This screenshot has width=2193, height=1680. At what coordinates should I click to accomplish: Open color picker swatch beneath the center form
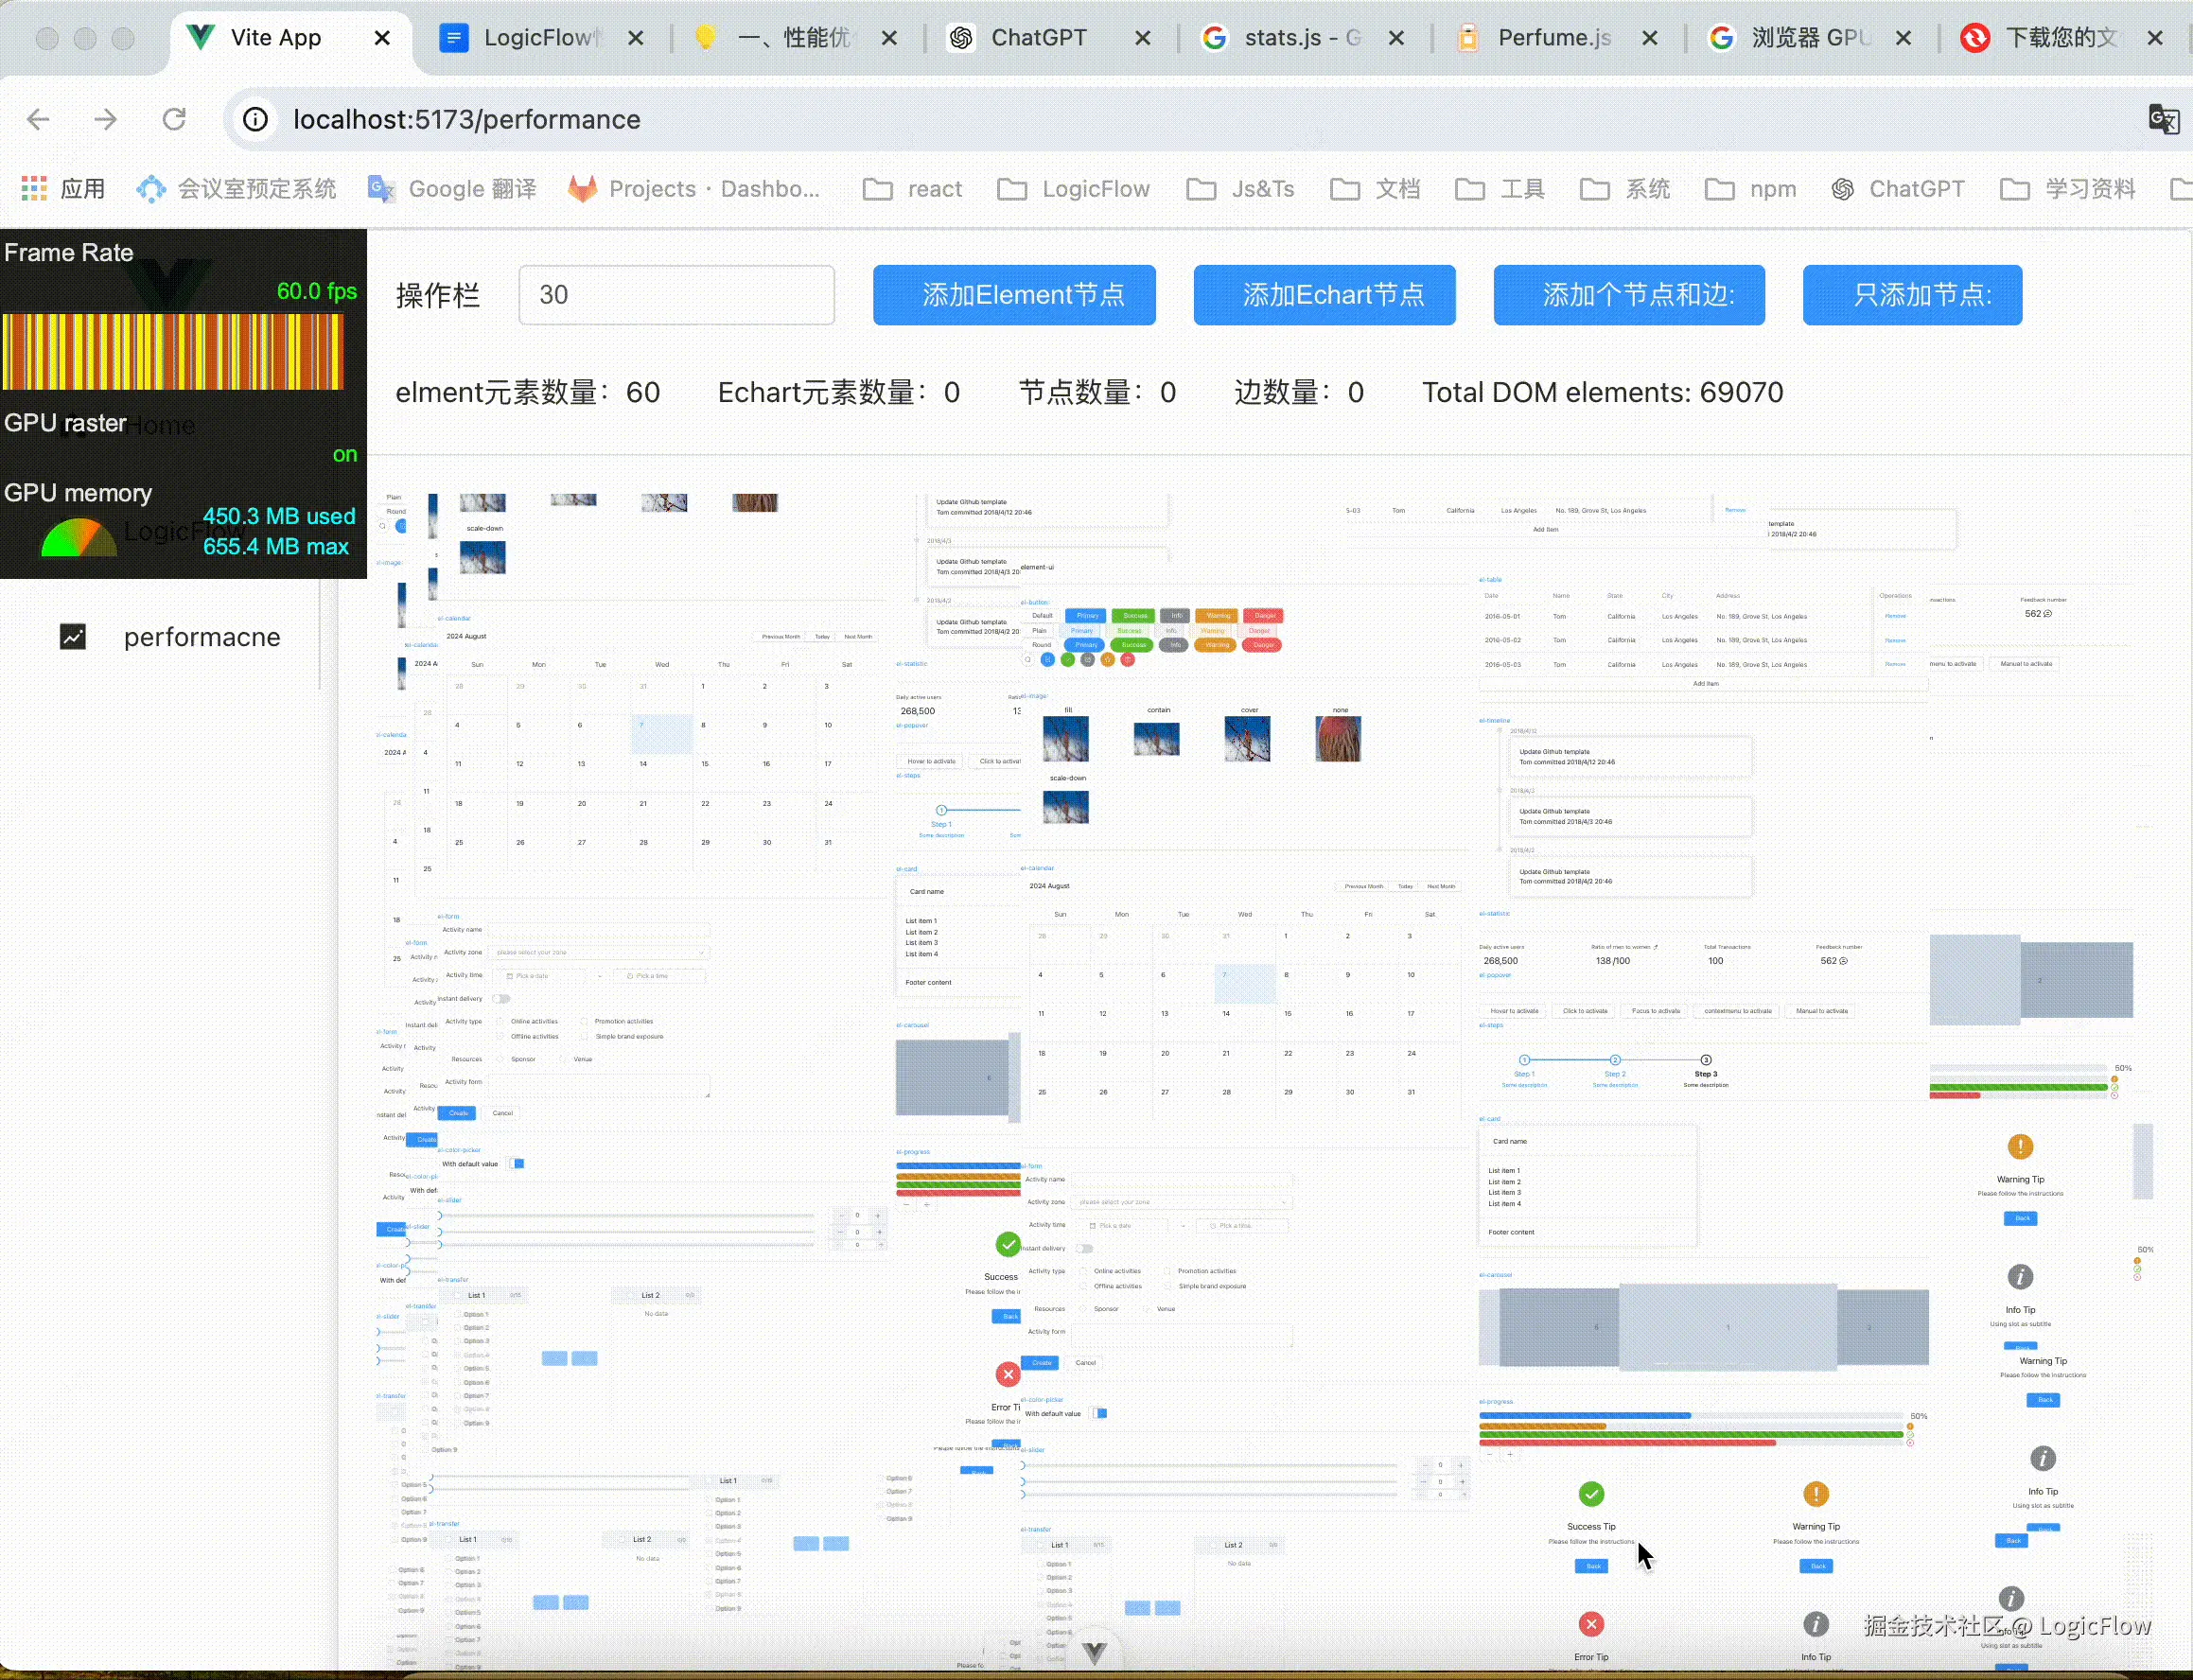[x=1099, y=1413]
